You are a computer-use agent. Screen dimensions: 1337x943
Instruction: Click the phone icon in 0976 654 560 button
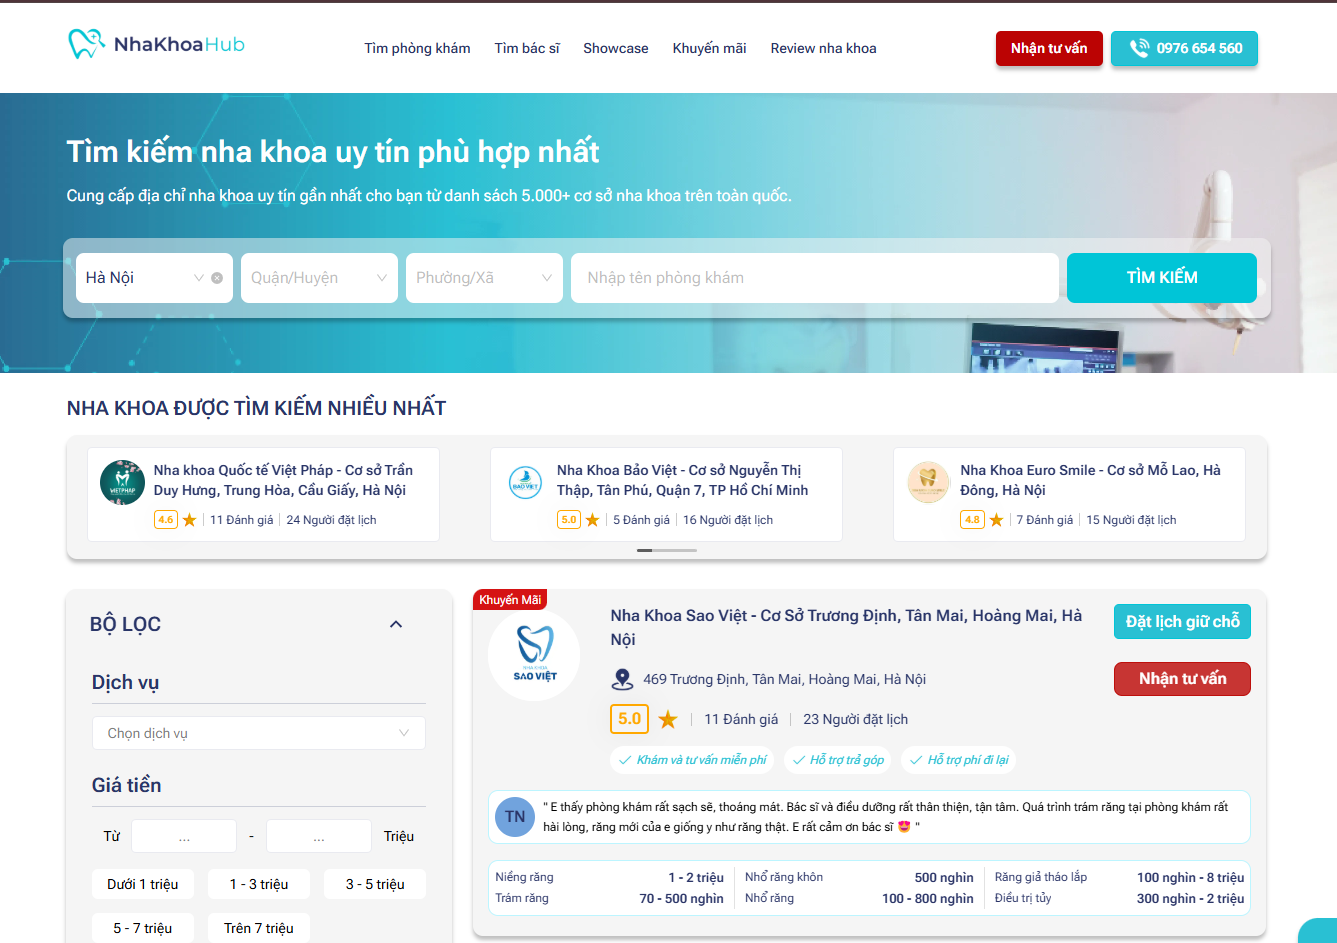[x=1139, y=48]
